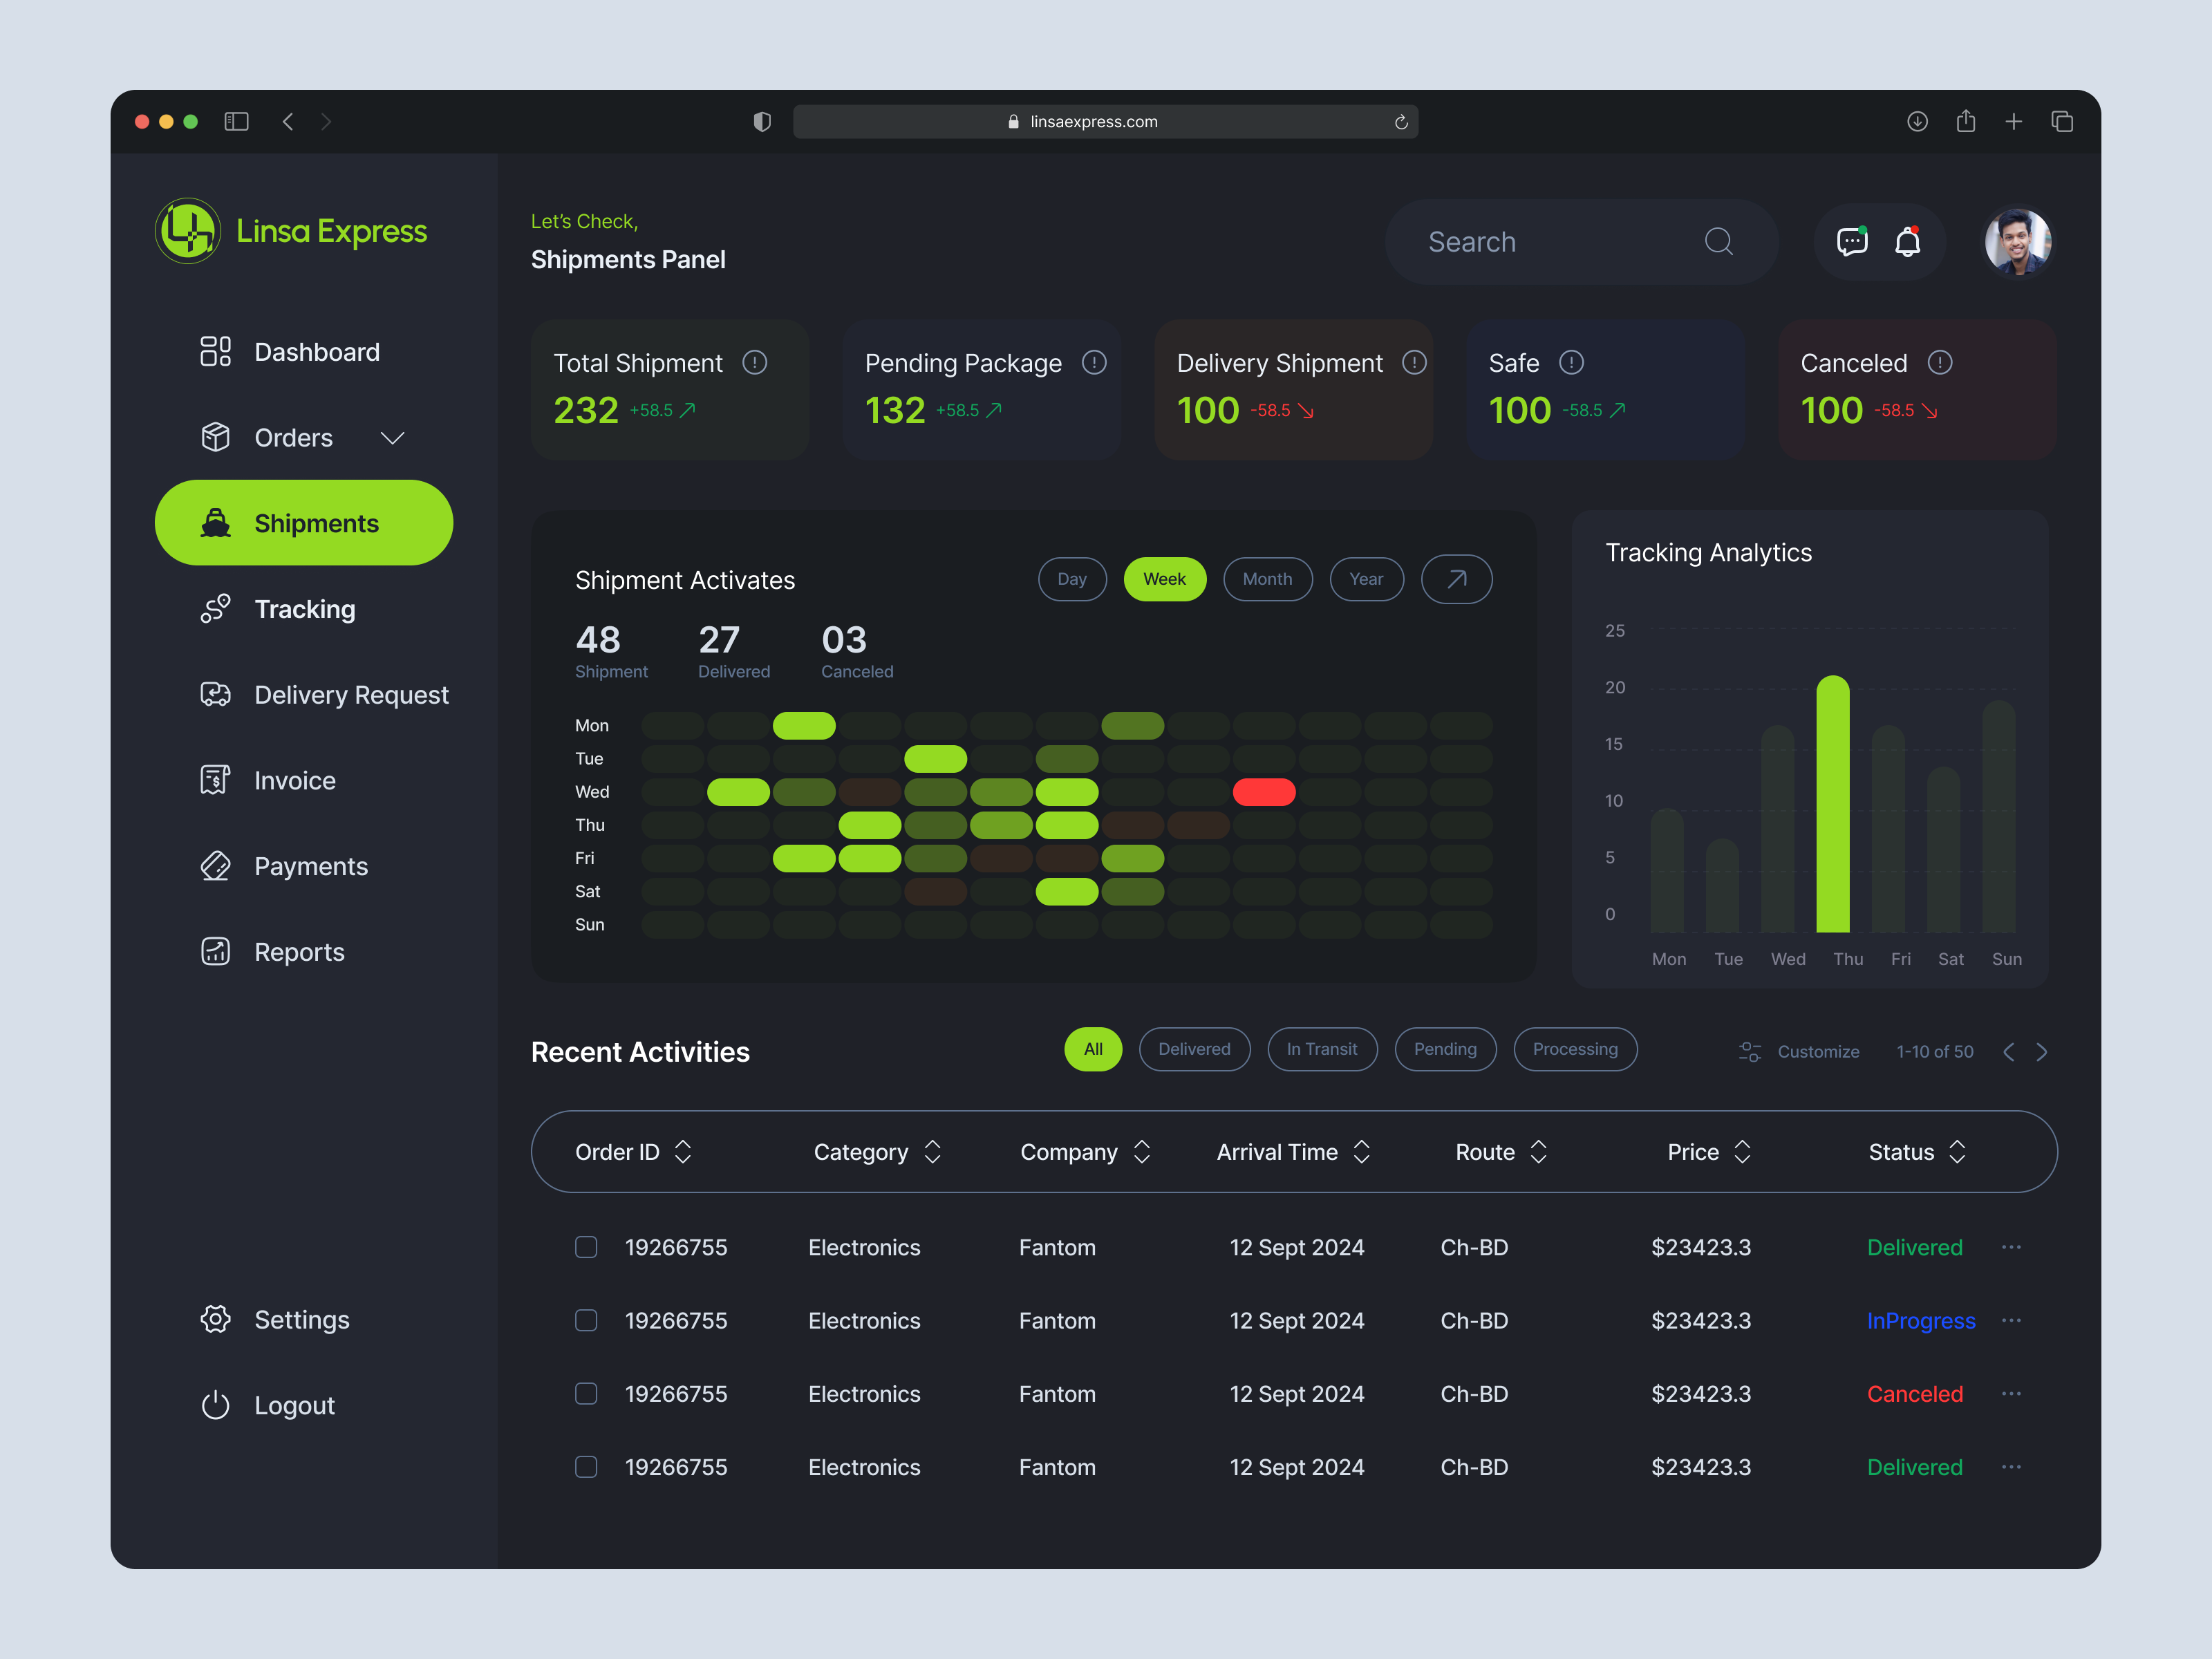Click the Delivery Shipment info icon

1414,362
